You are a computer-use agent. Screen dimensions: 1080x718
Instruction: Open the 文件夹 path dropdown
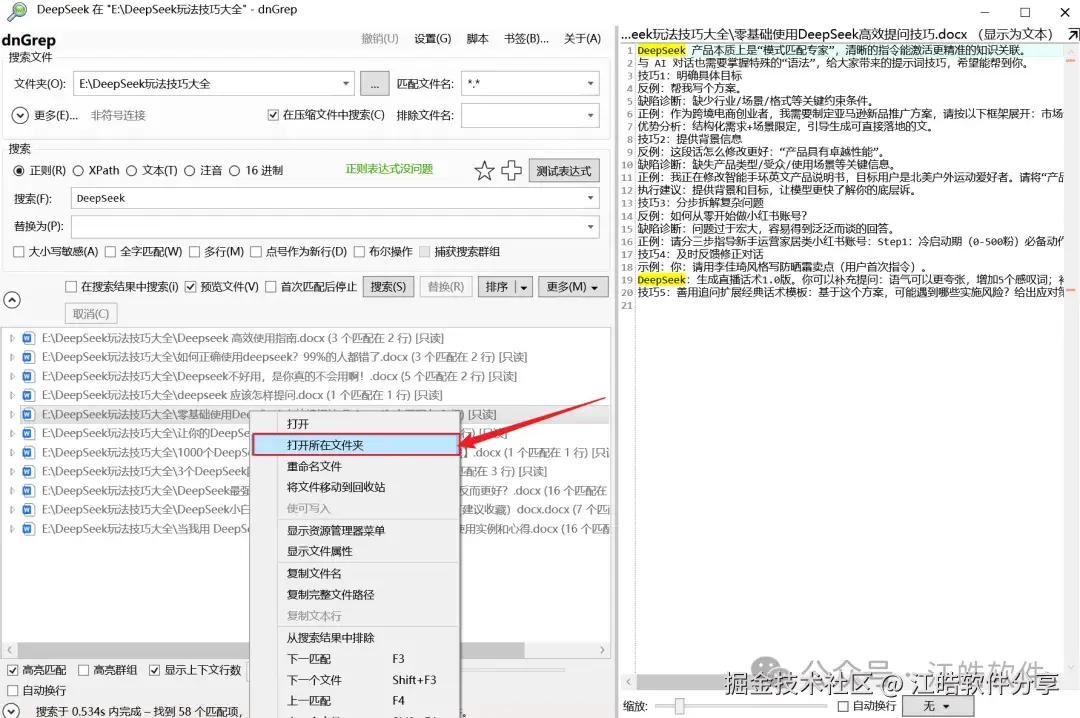(346, 84)
